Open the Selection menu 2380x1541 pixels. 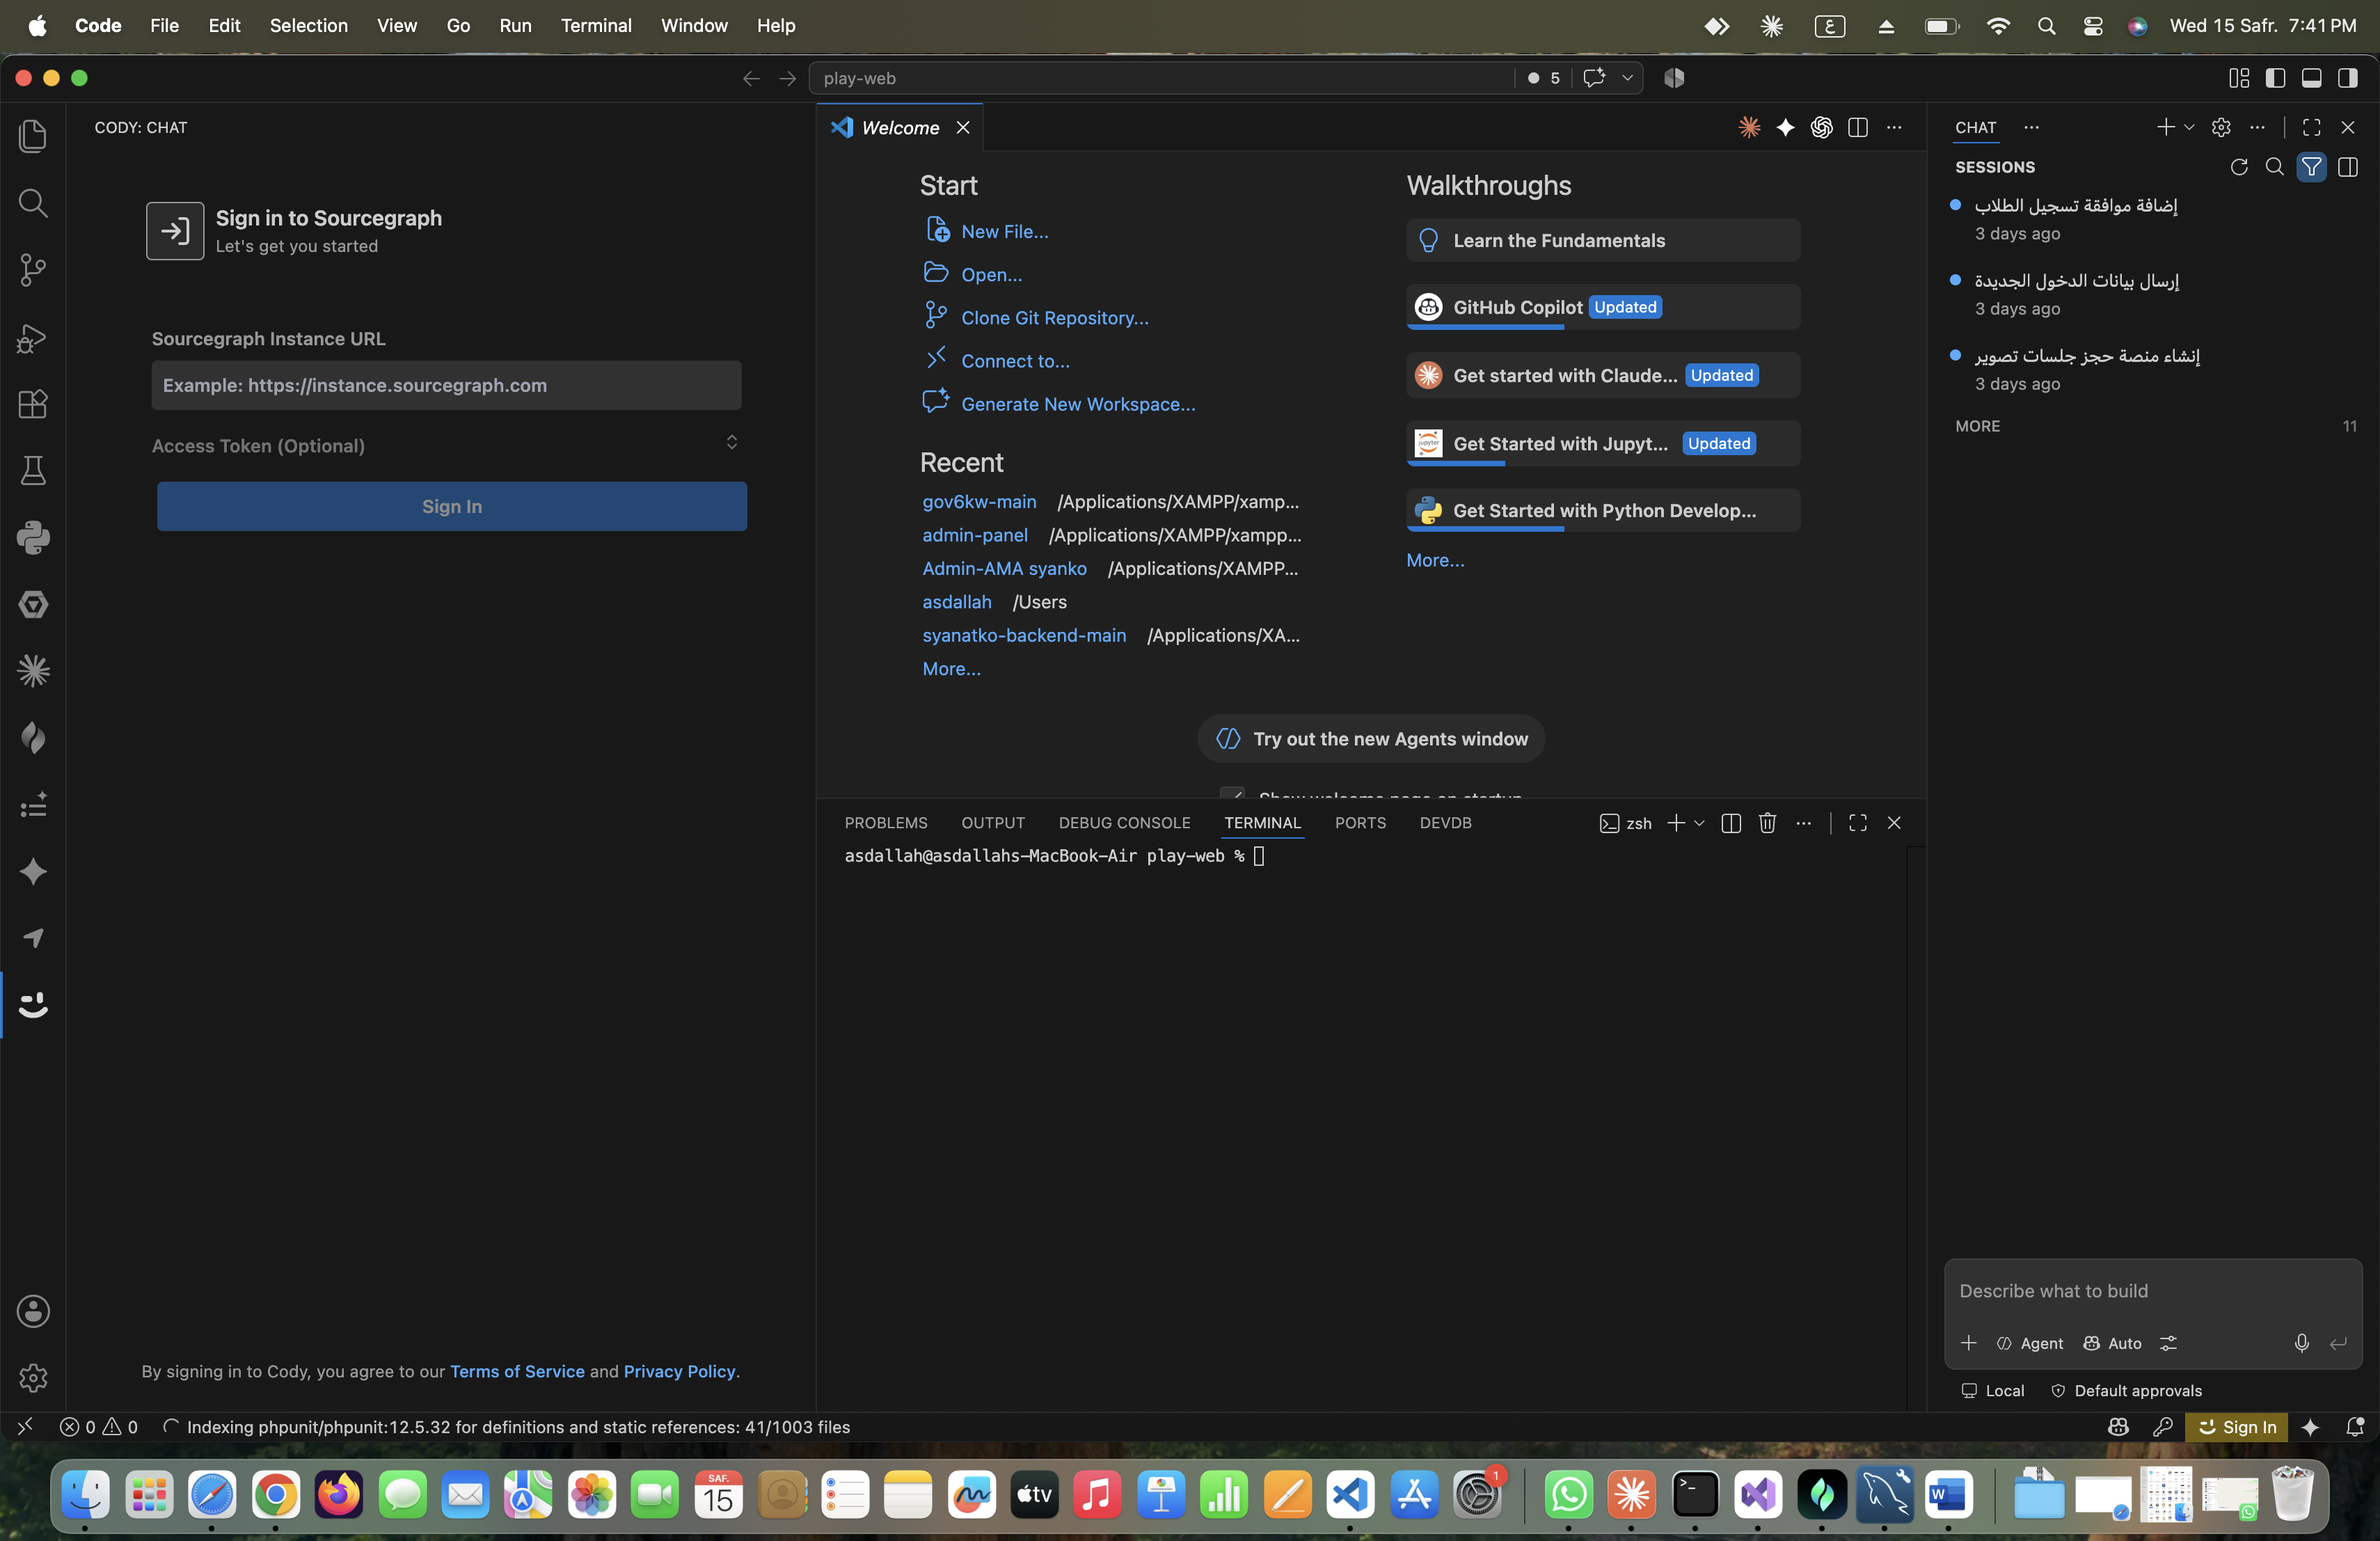(x=308, y=25)
